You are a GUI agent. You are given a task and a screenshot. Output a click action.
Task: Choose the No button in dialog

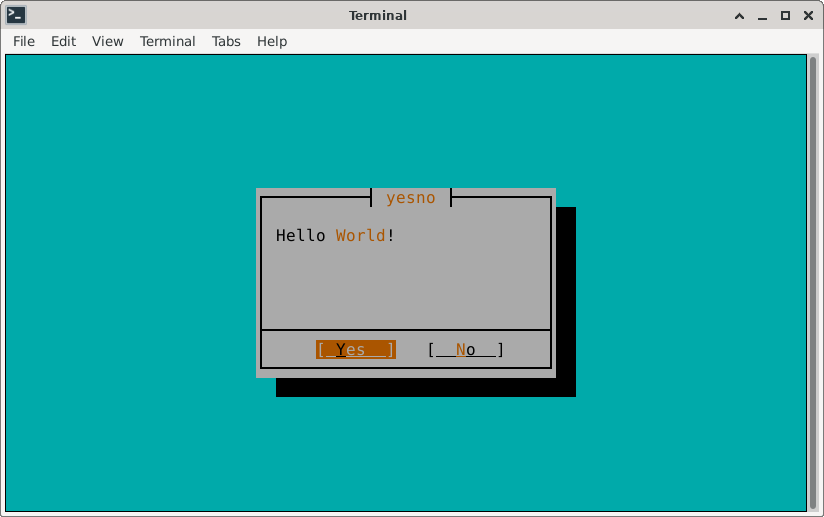coord(465,349)
